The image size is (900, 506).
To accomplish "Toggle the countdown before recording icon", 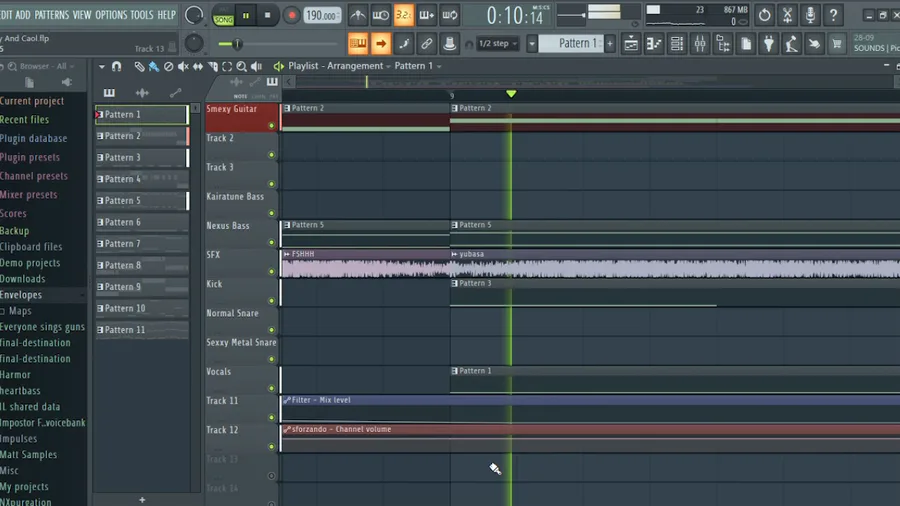I will [404, 15].
